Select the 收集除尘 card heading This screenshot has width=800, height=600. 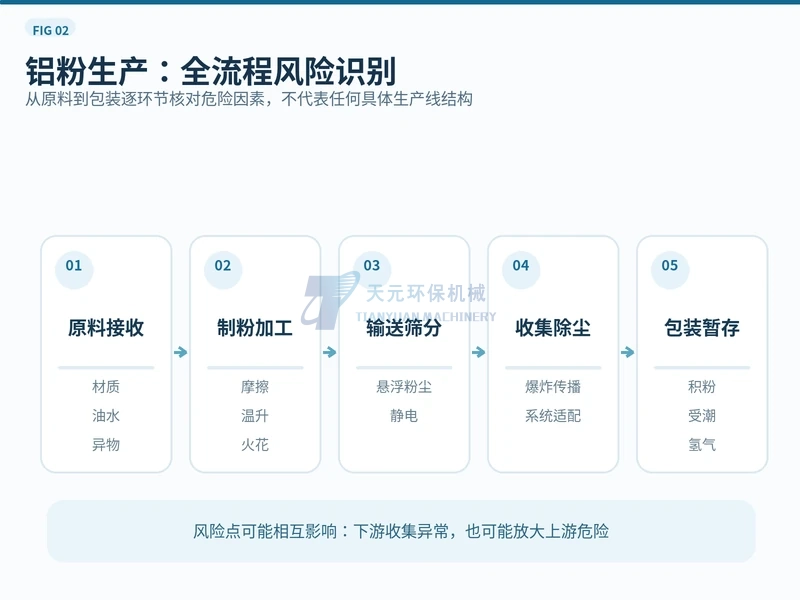553,328
